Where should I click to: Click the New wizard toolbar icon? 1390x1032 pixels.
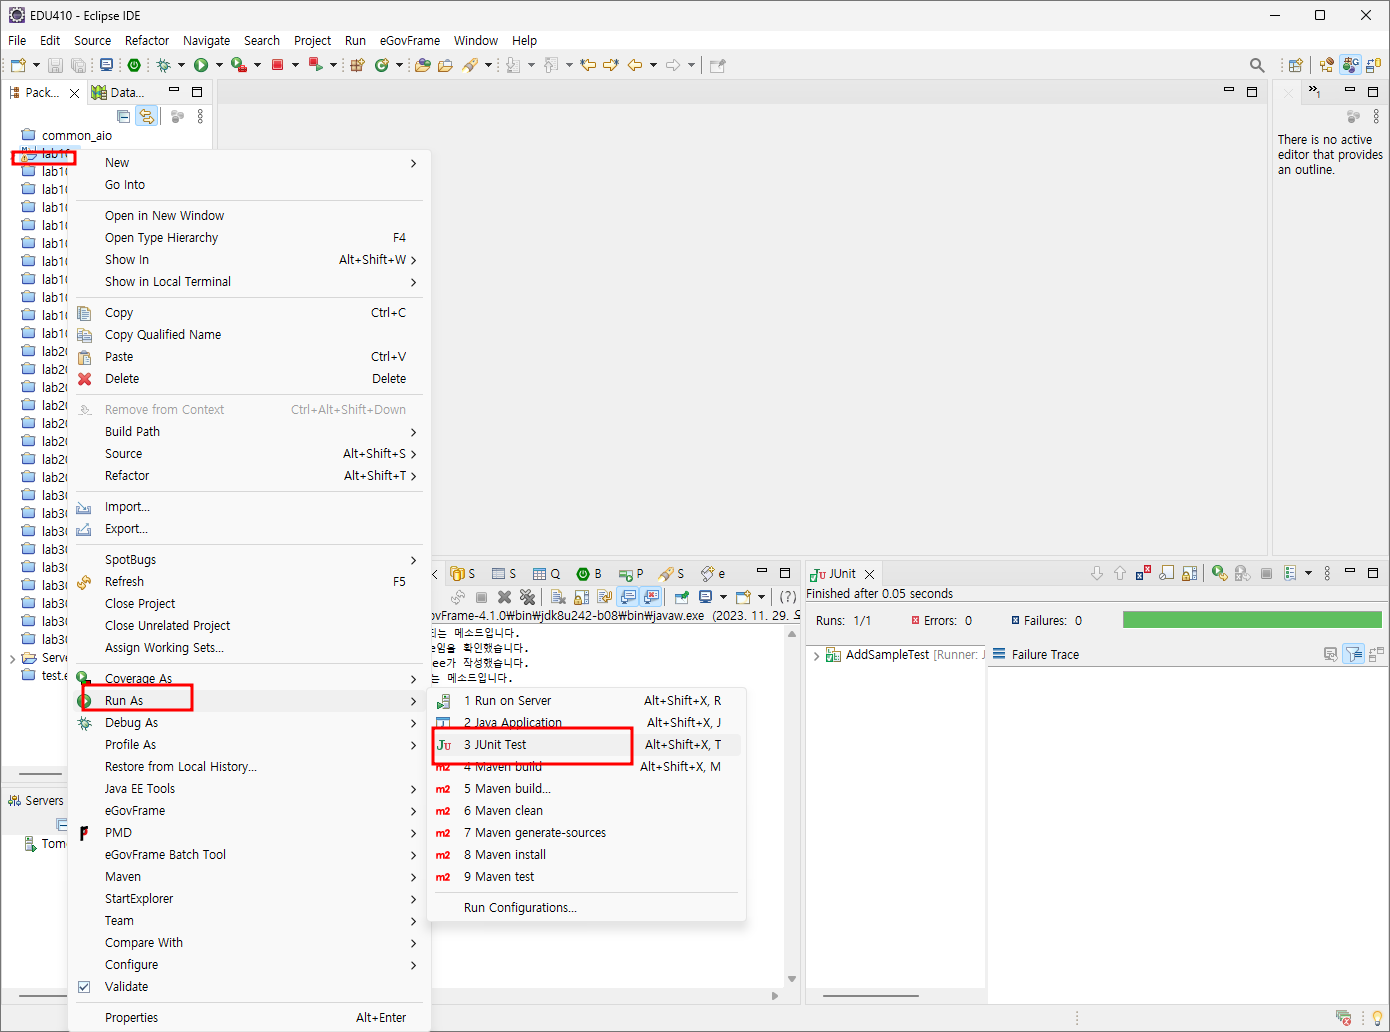(x=18, y=65)
